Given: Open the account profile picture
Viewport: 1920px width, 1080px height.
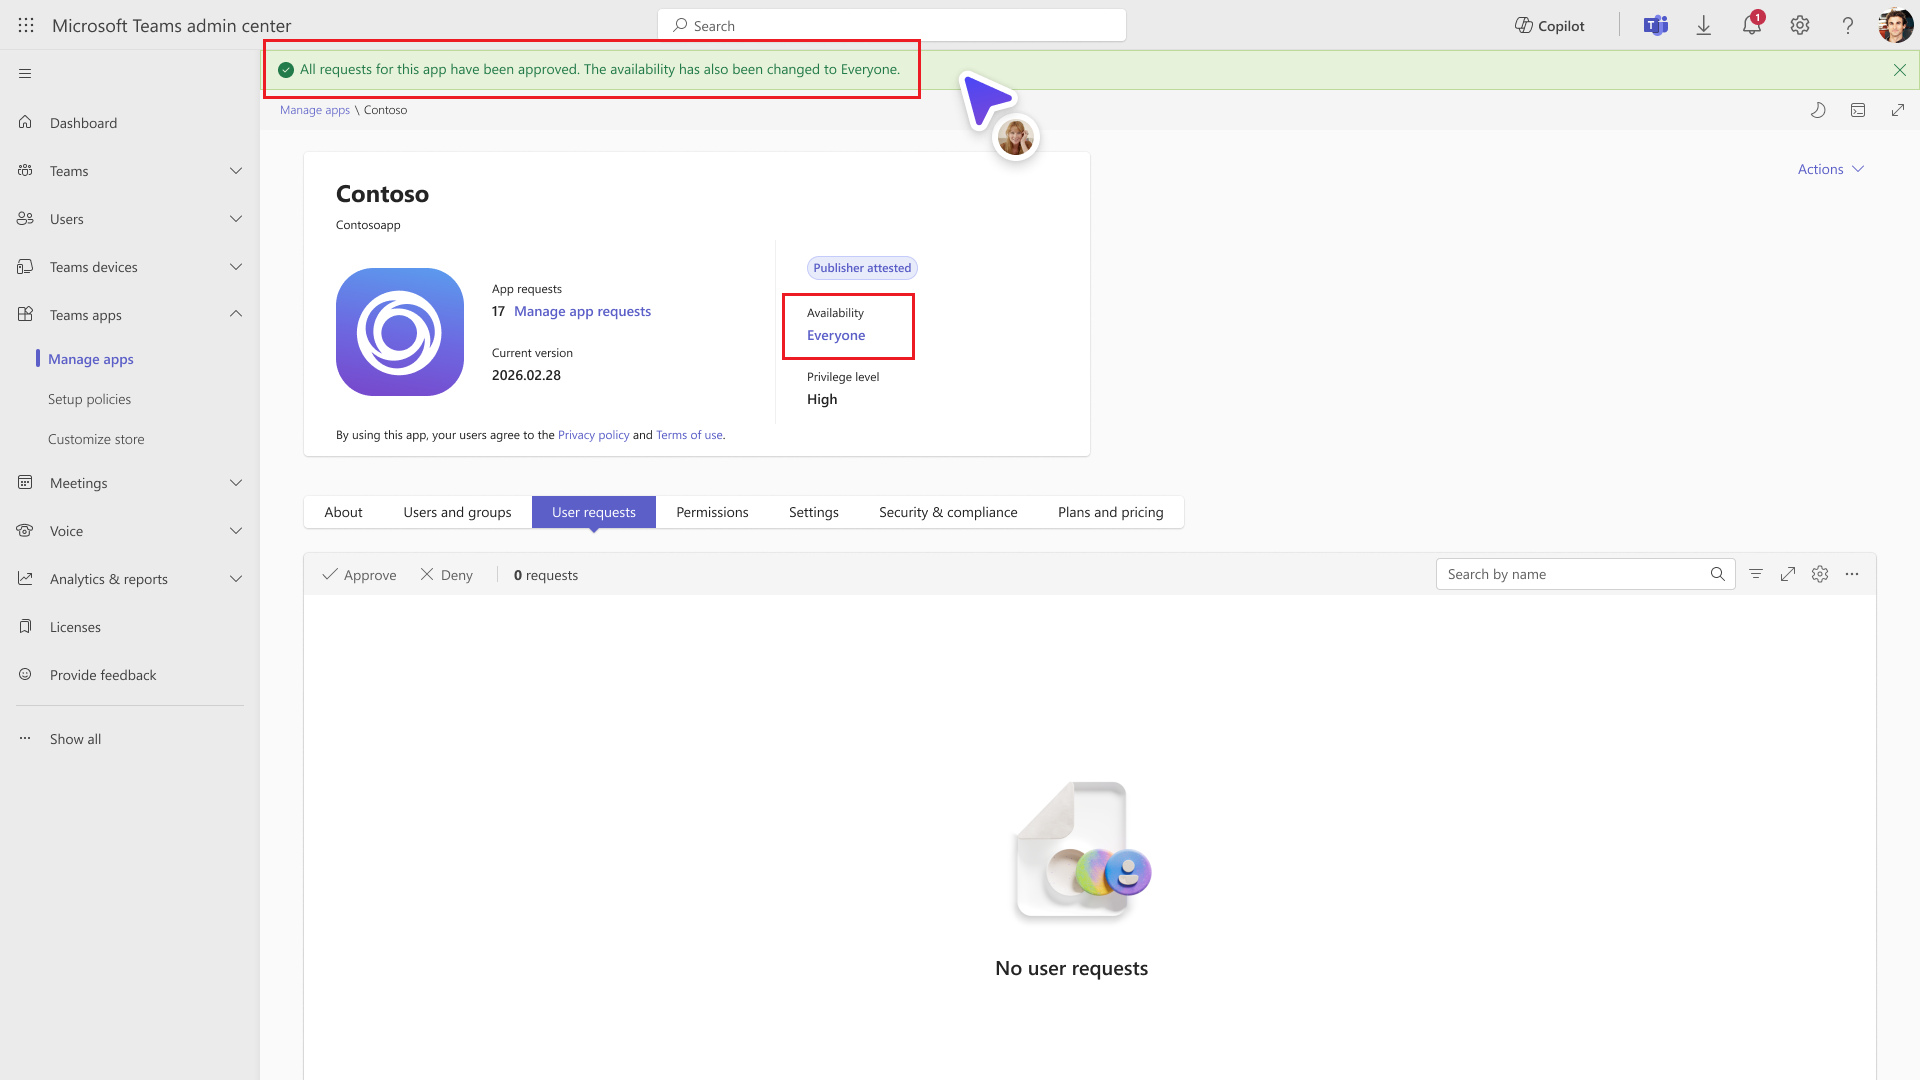Looking at the screenshot, I should pyautogui.click(x=1896, y=26).
